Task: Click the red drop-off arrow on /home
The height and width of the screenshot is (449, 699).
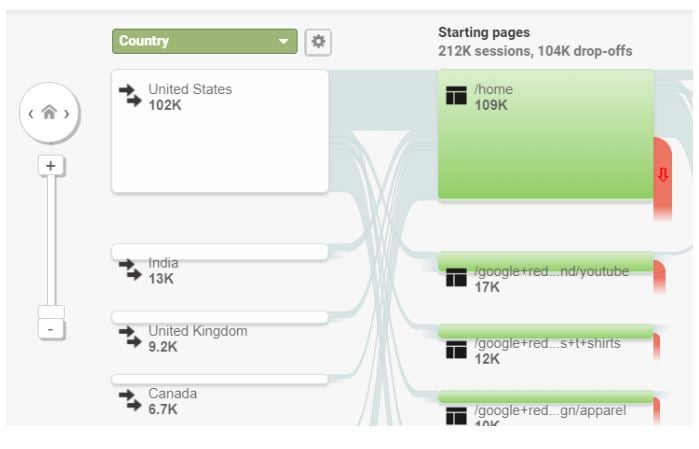Action: (663, 174)
